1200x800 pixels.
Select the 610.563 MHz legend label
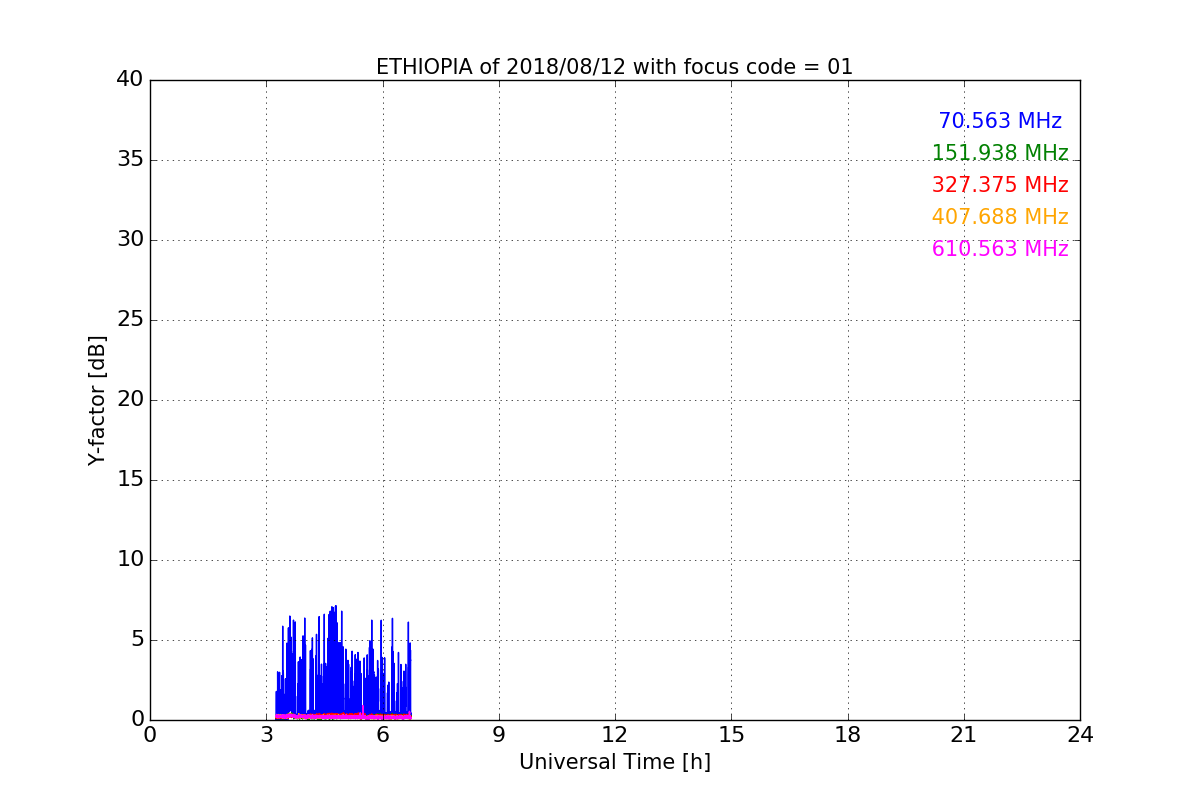pyautogui.click(x=1000, y=249)
